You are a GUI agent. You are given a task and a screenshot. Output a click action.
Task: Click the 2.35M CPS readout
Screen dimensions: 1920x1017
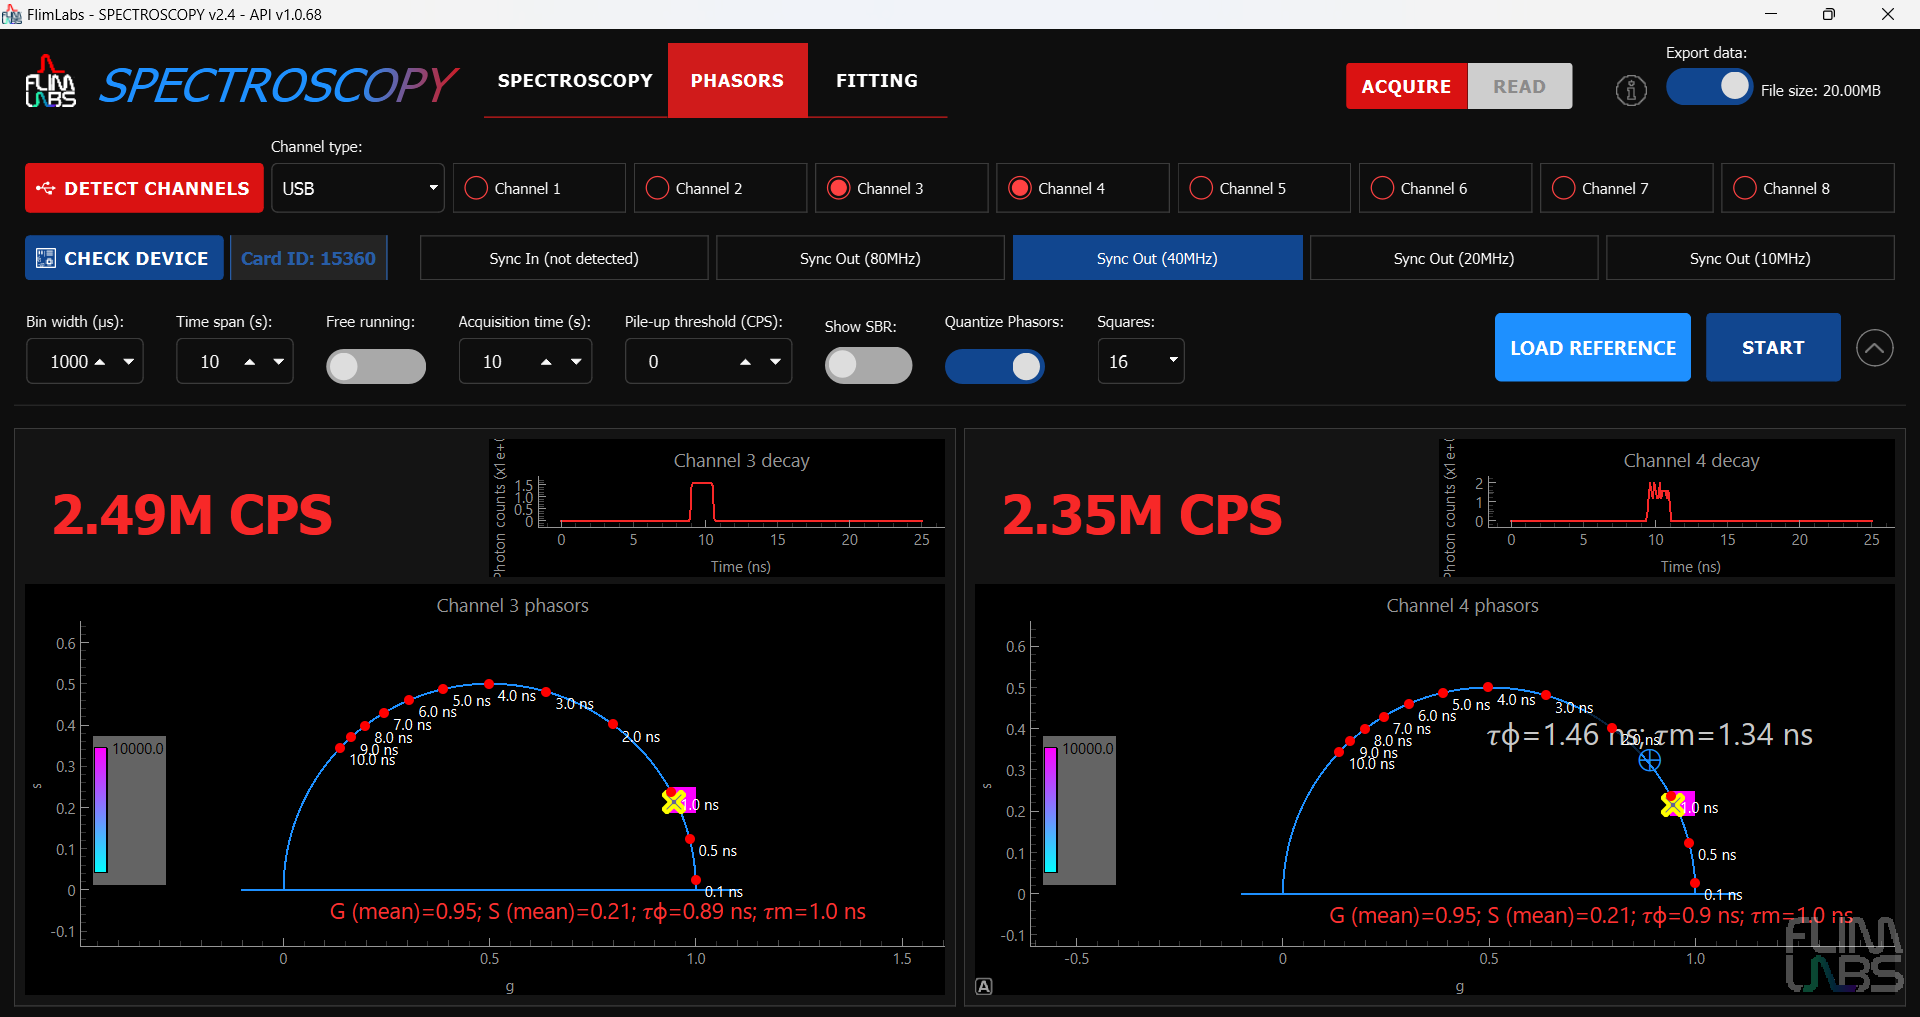pos(1142,515)
